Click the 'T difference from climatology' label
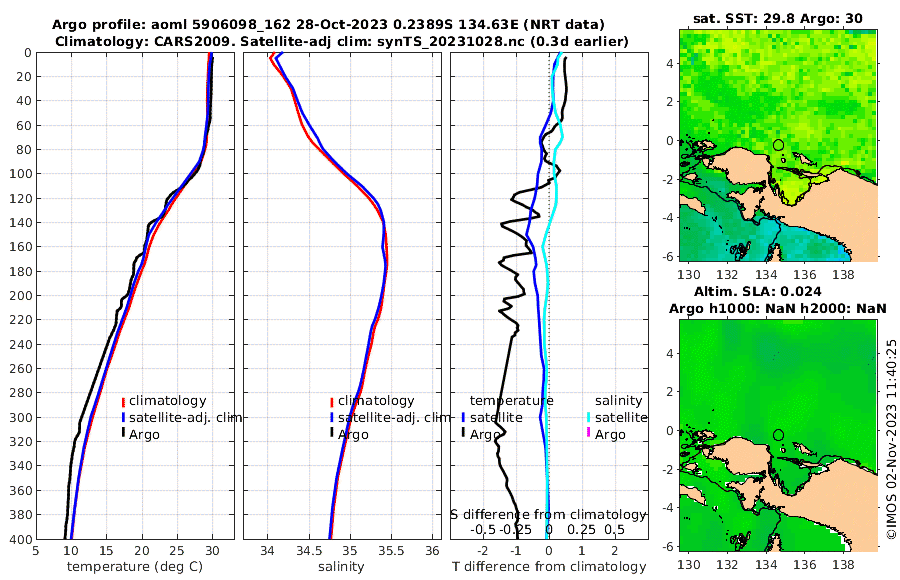Image resolution: width=900 pixels, height=580 pixels. coord(549,567)
